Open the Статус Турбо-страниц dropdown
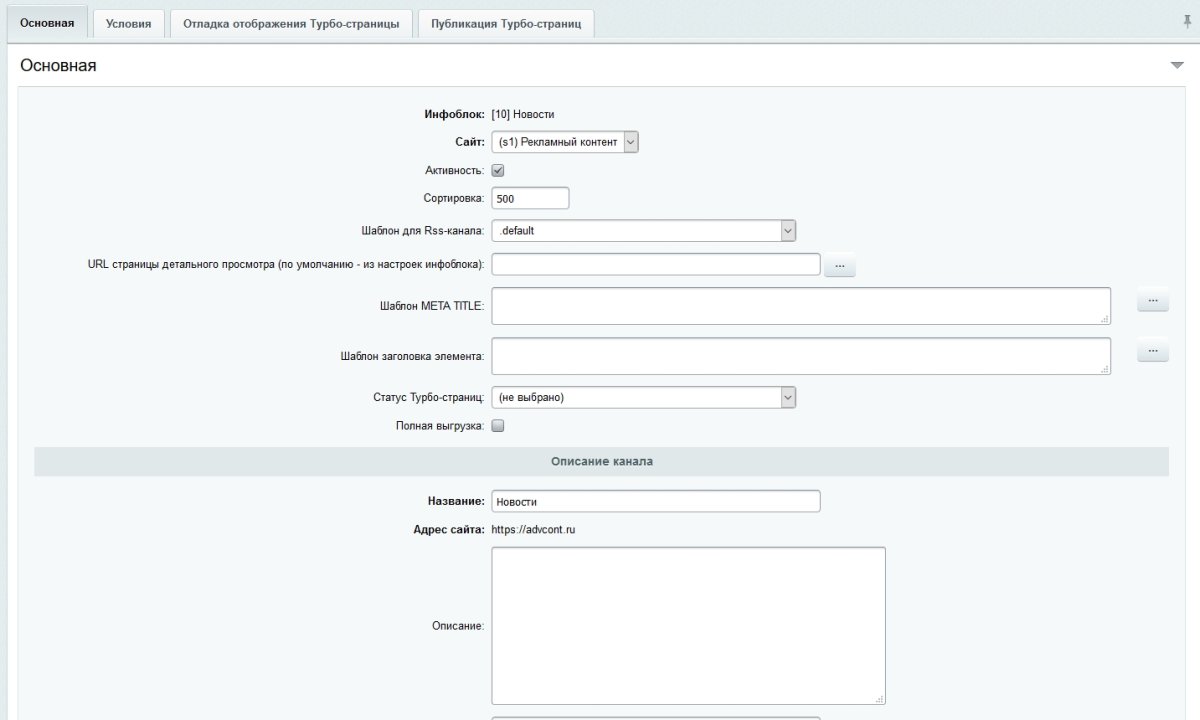Image resolution: width=1200 pixels, height=720 pixels. 643,397
